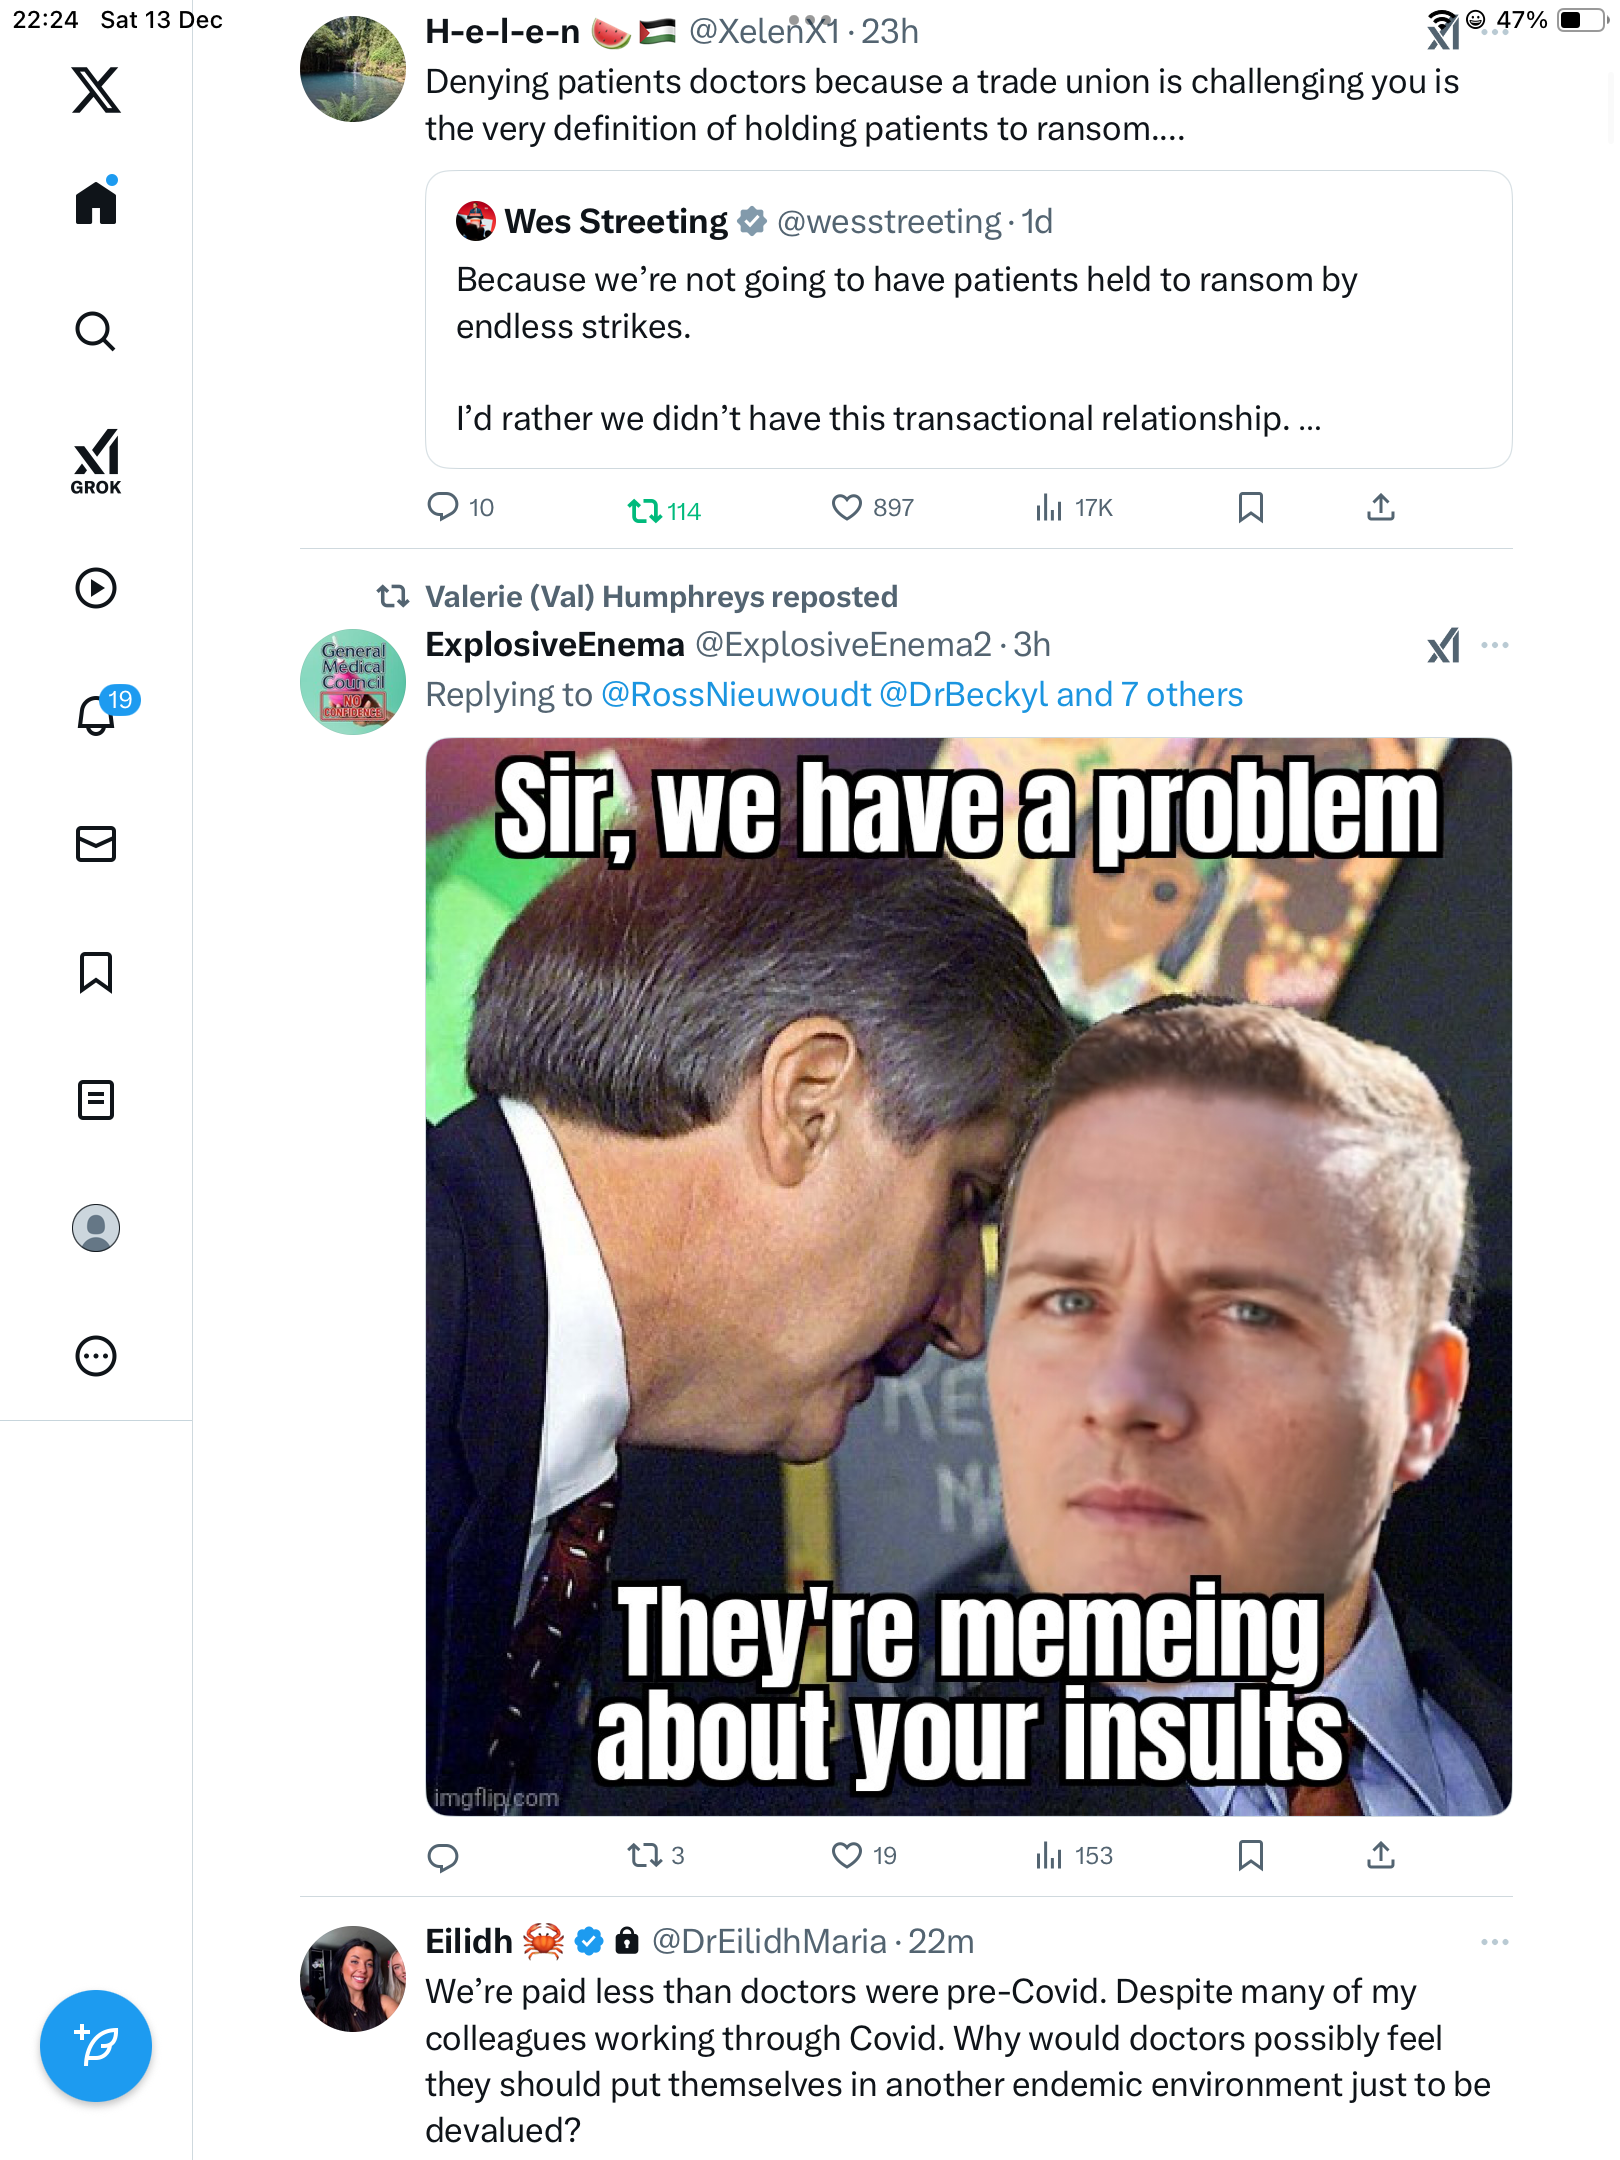The height and width of the screenshot is (2160, 1620).
Task: Open the 'Sir, we have a problem' meme image
Action: [968, 1276]
